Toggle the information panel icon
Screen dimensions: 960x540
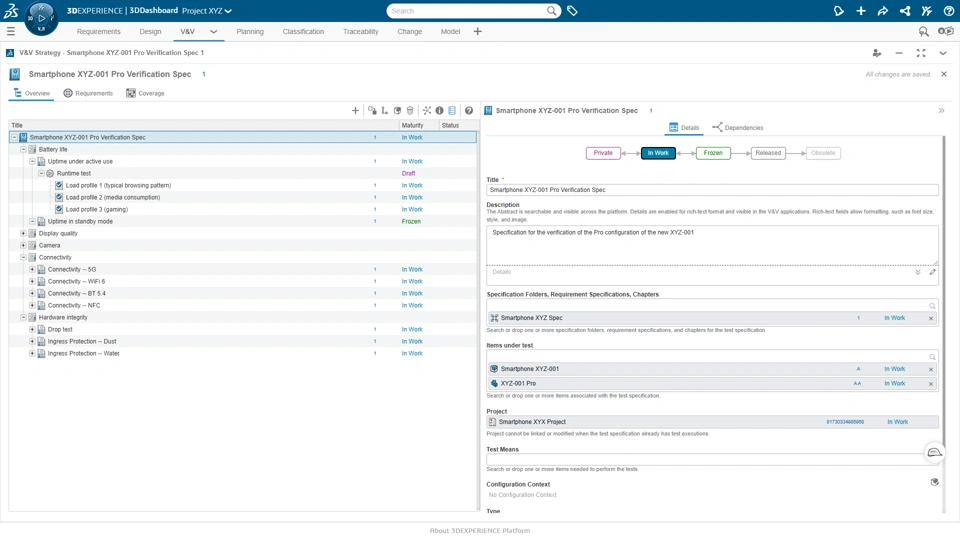(439, 110)
